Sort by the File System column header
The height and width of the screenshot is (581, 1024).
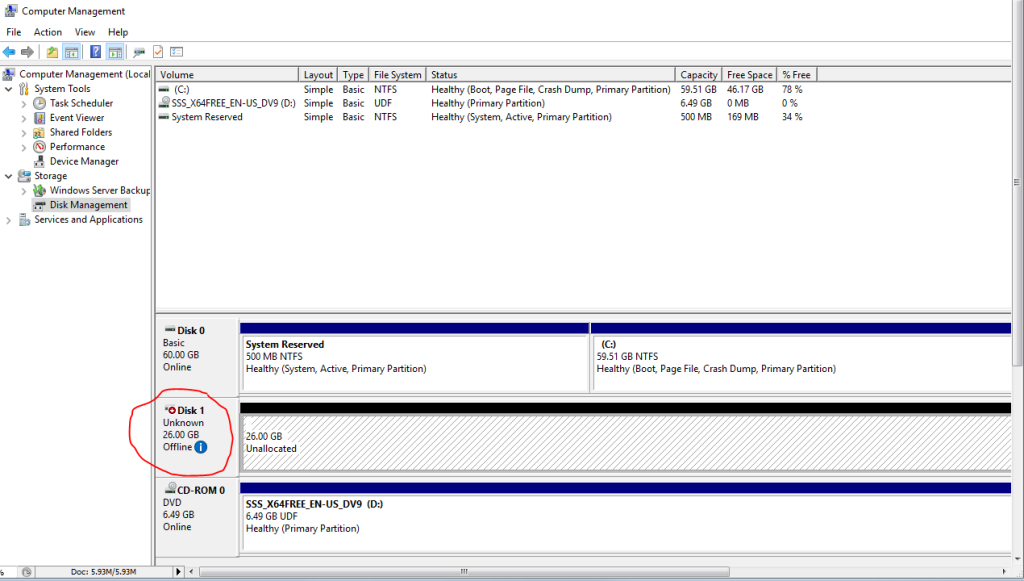(397, 75)
